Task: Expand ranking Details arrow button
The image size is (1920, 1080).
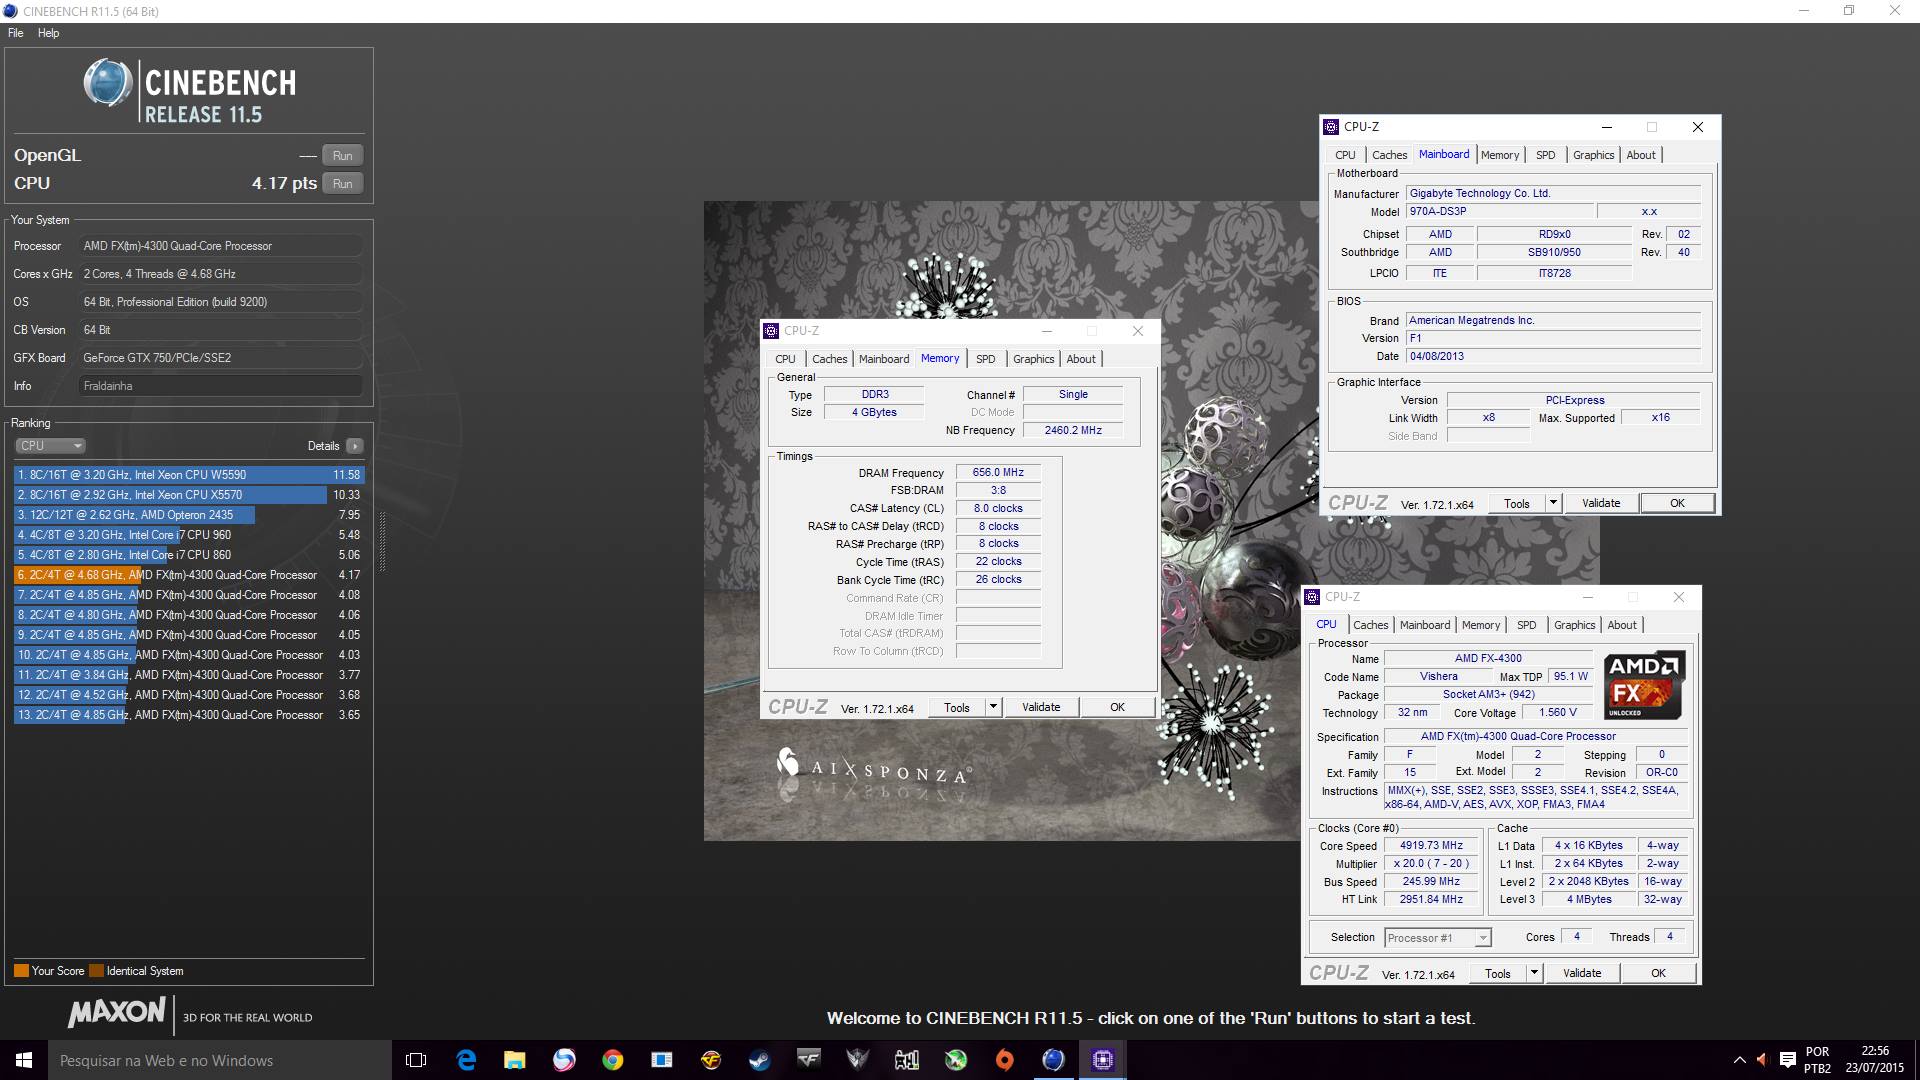Action: point(355,446)
